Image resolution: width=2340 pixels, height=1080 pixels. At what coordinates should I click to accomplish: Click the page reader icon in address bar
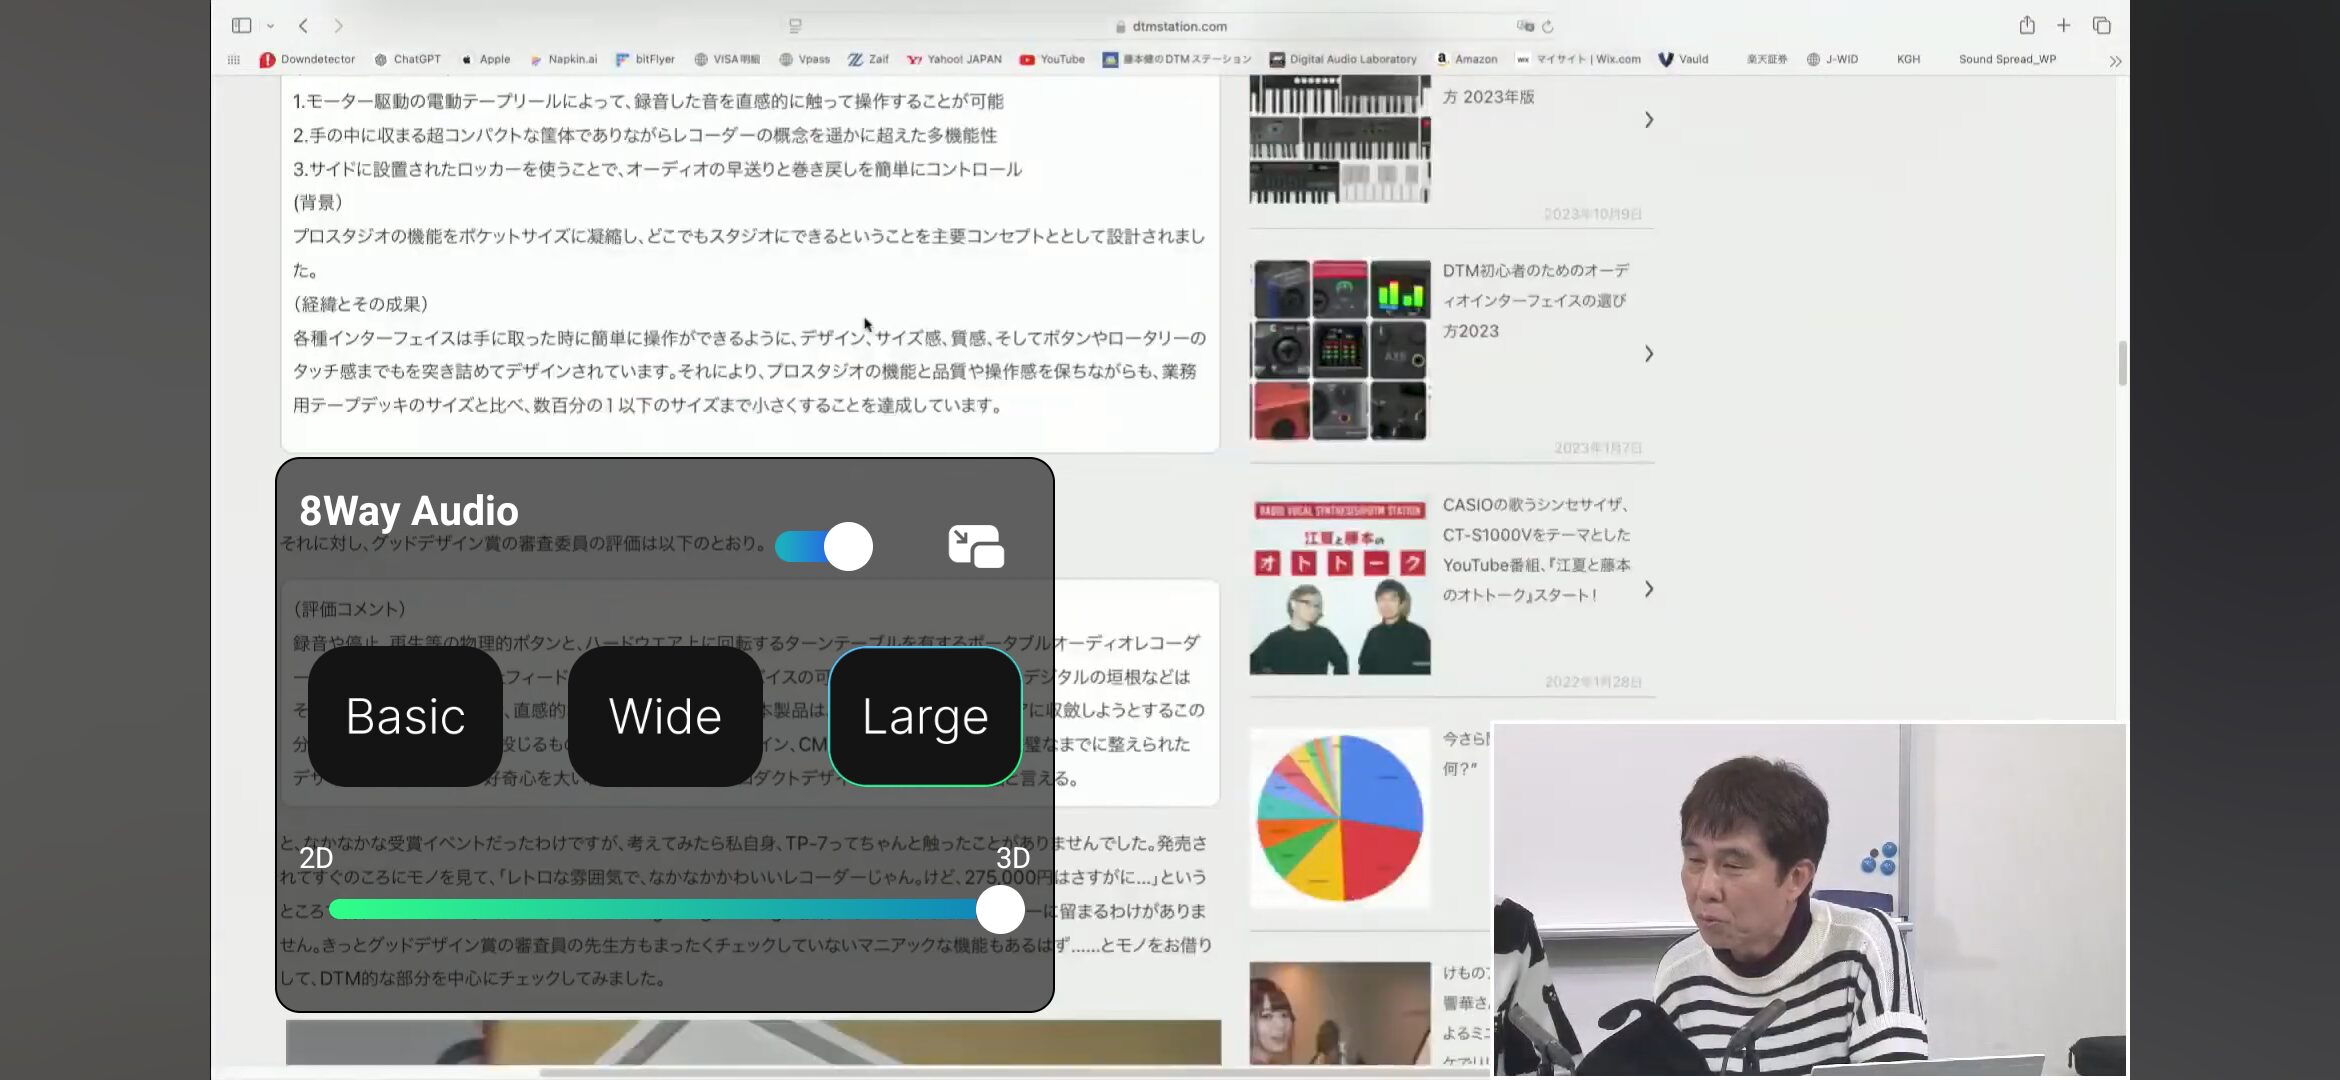click(x=795, y=26)
